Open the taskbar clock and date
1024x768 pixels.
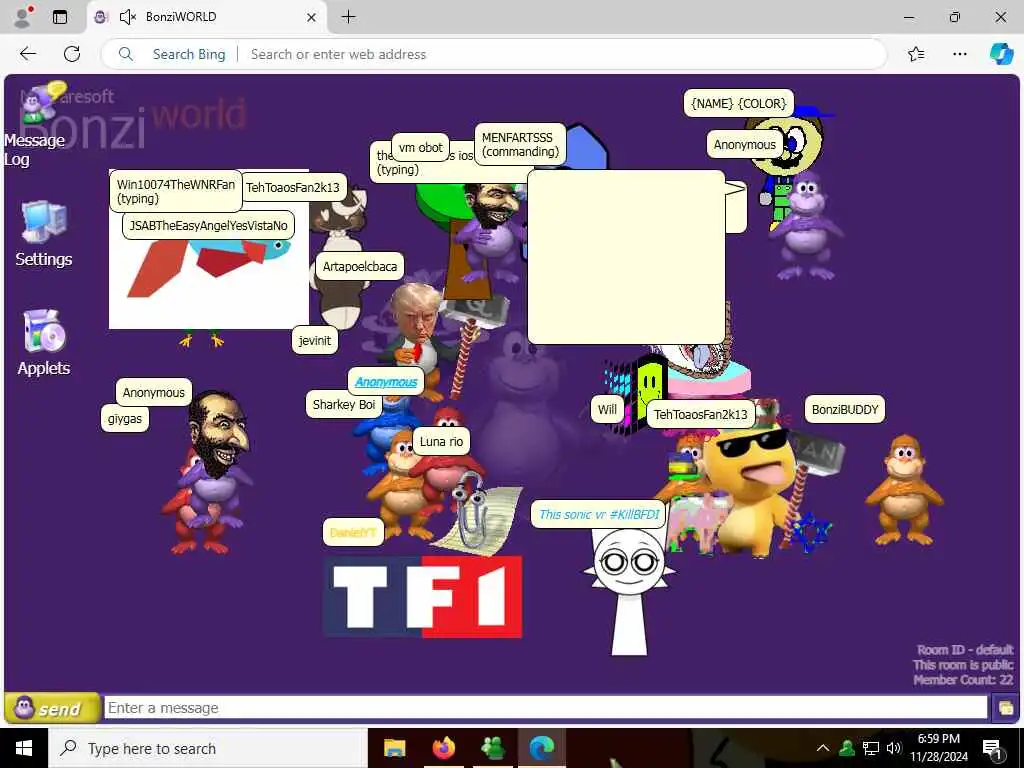(939, 748)
